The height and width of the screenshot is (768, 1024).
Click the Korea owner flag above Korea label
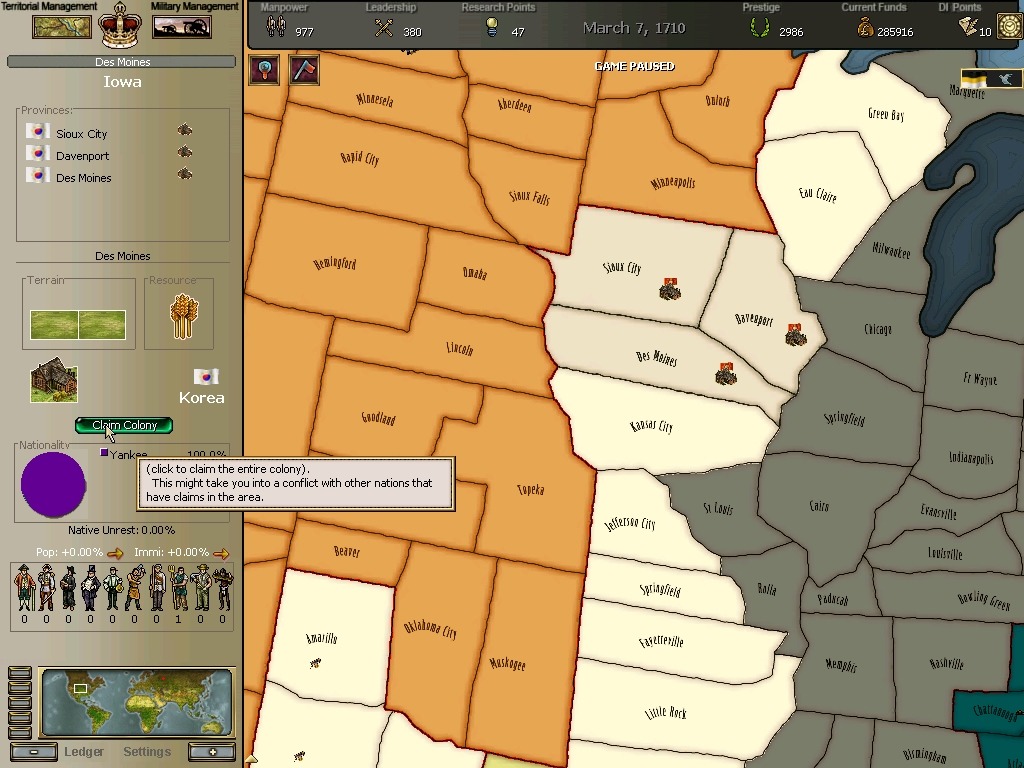(206, 377)
